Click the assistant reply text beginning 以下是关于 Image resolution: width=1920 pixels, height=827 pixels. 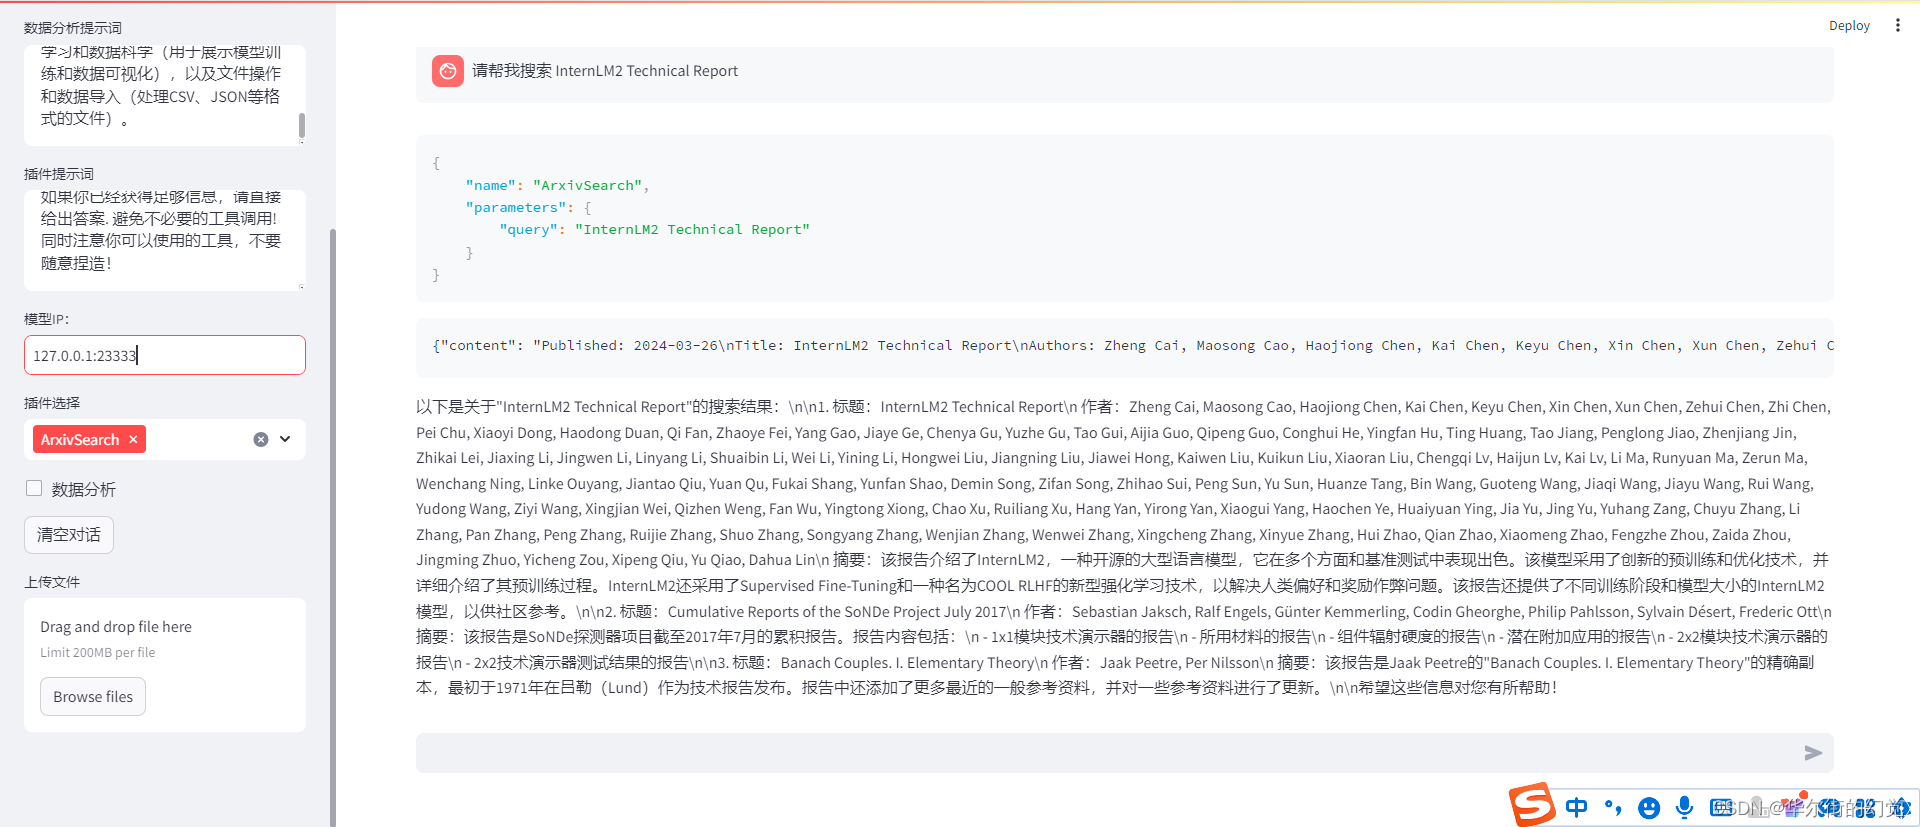click(x=1124, y=547)
